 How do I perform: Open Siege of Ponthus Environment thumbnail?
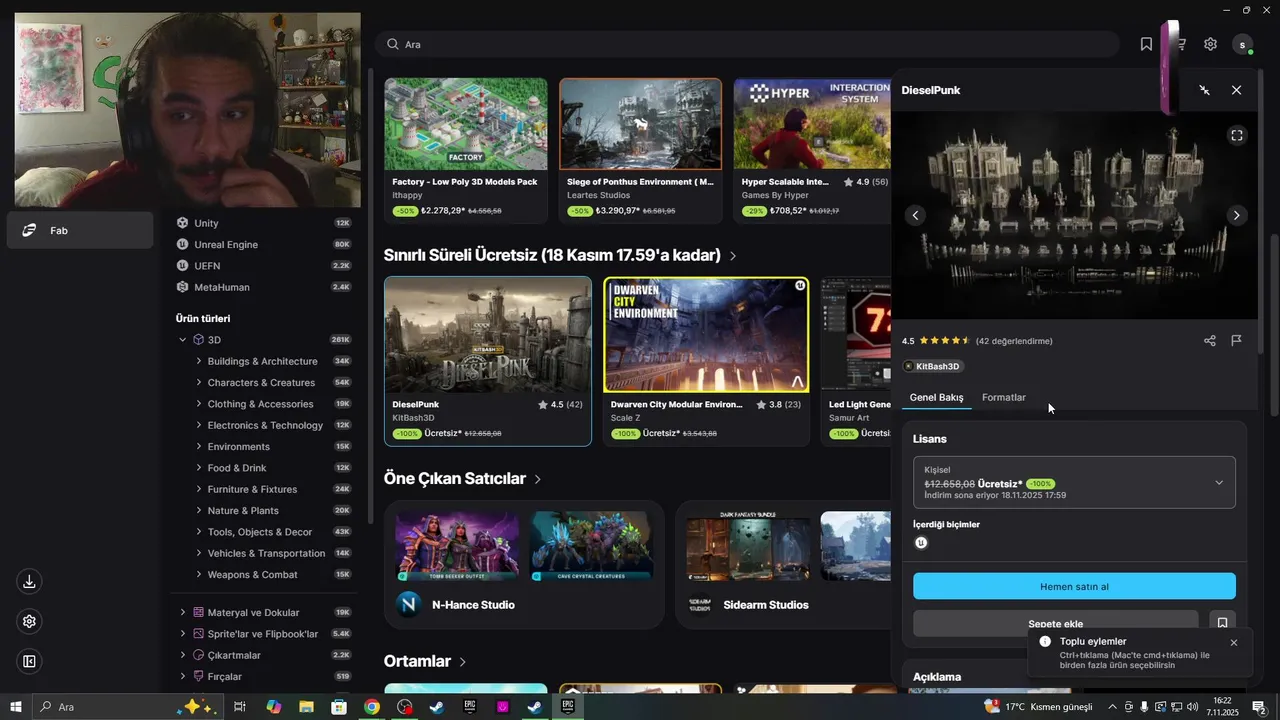[640, 124]
